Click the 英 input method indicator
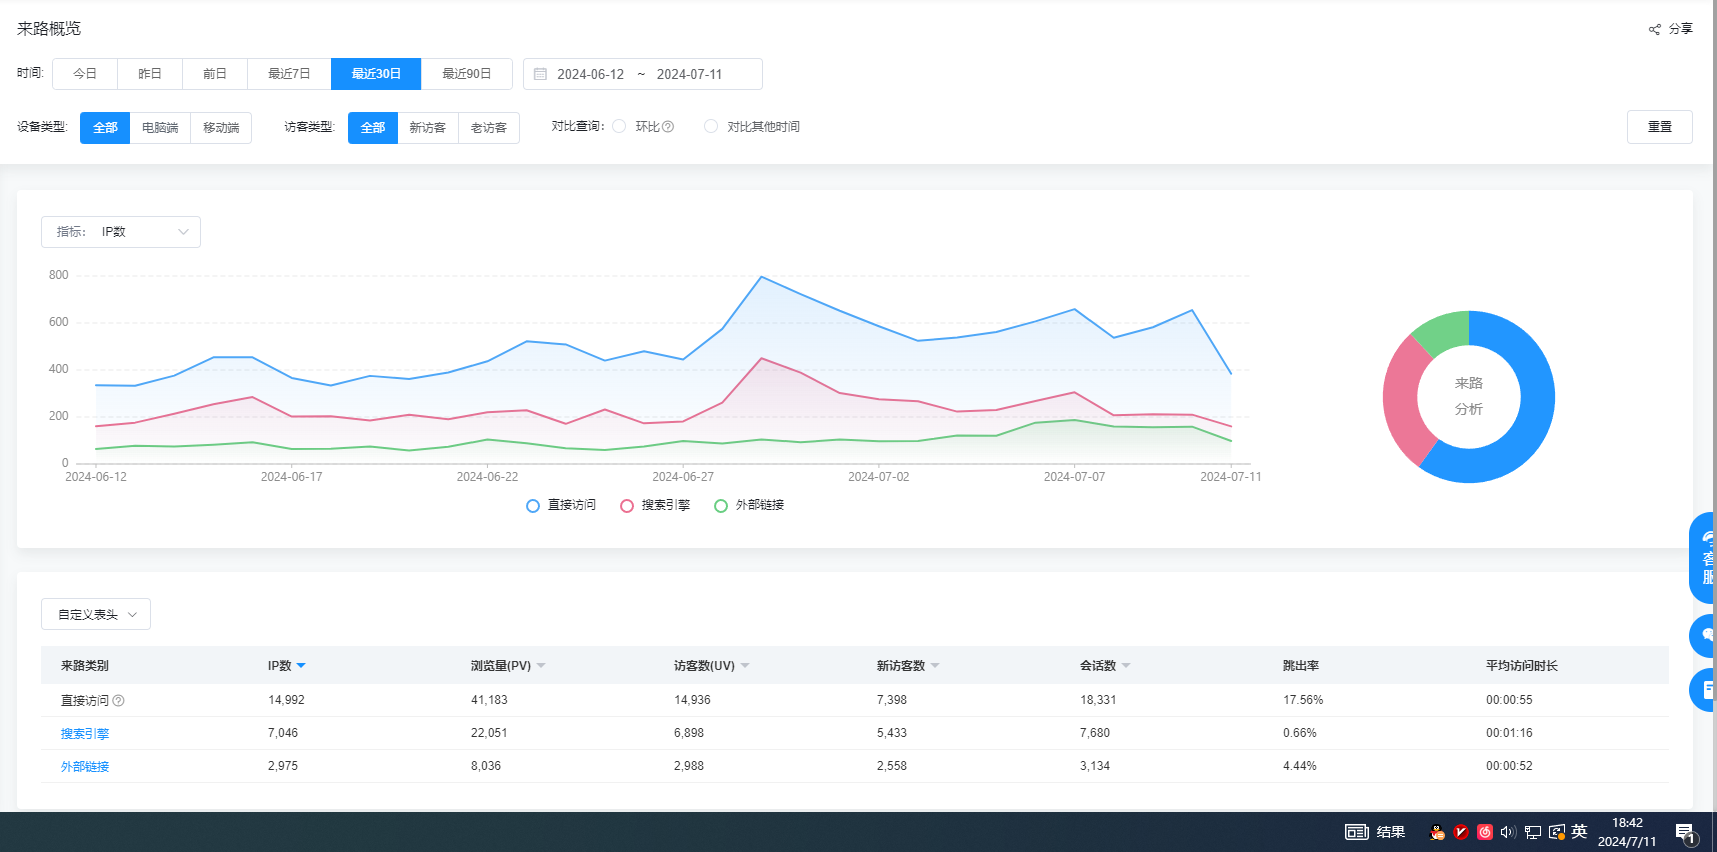The height and width of the screenshot is (852, 1717). click(1580, 832)
